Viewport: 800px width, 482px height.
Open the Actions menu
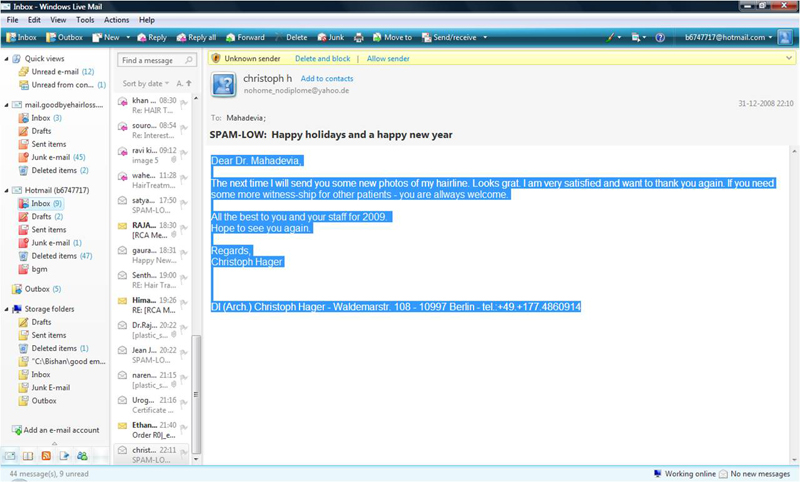pyautogui.click(x=116, y=19)
